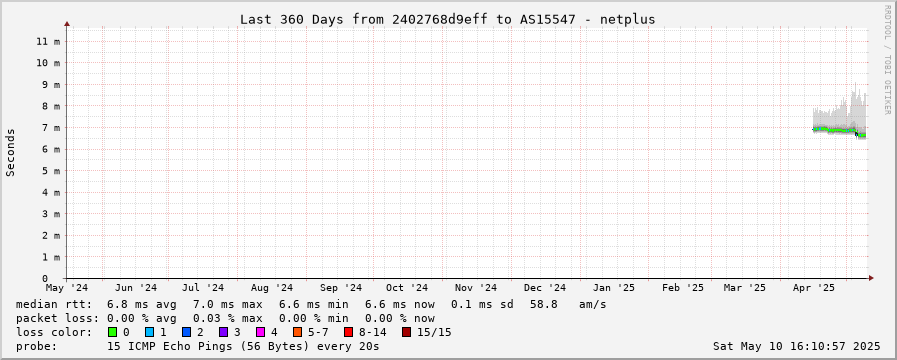Click the blue loss color 2 swatch
Image resolution: width=897 pixels, height=360 pixels.
(x=186, y=333)
